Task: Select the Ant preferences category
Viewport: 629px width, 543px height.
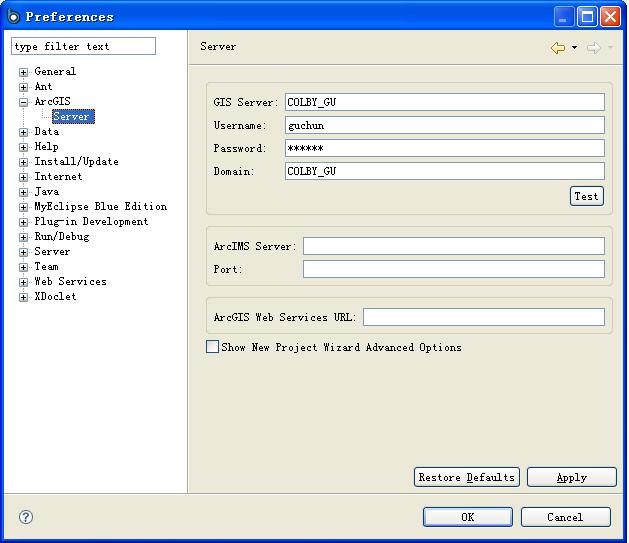Action: tap(43, 86)
